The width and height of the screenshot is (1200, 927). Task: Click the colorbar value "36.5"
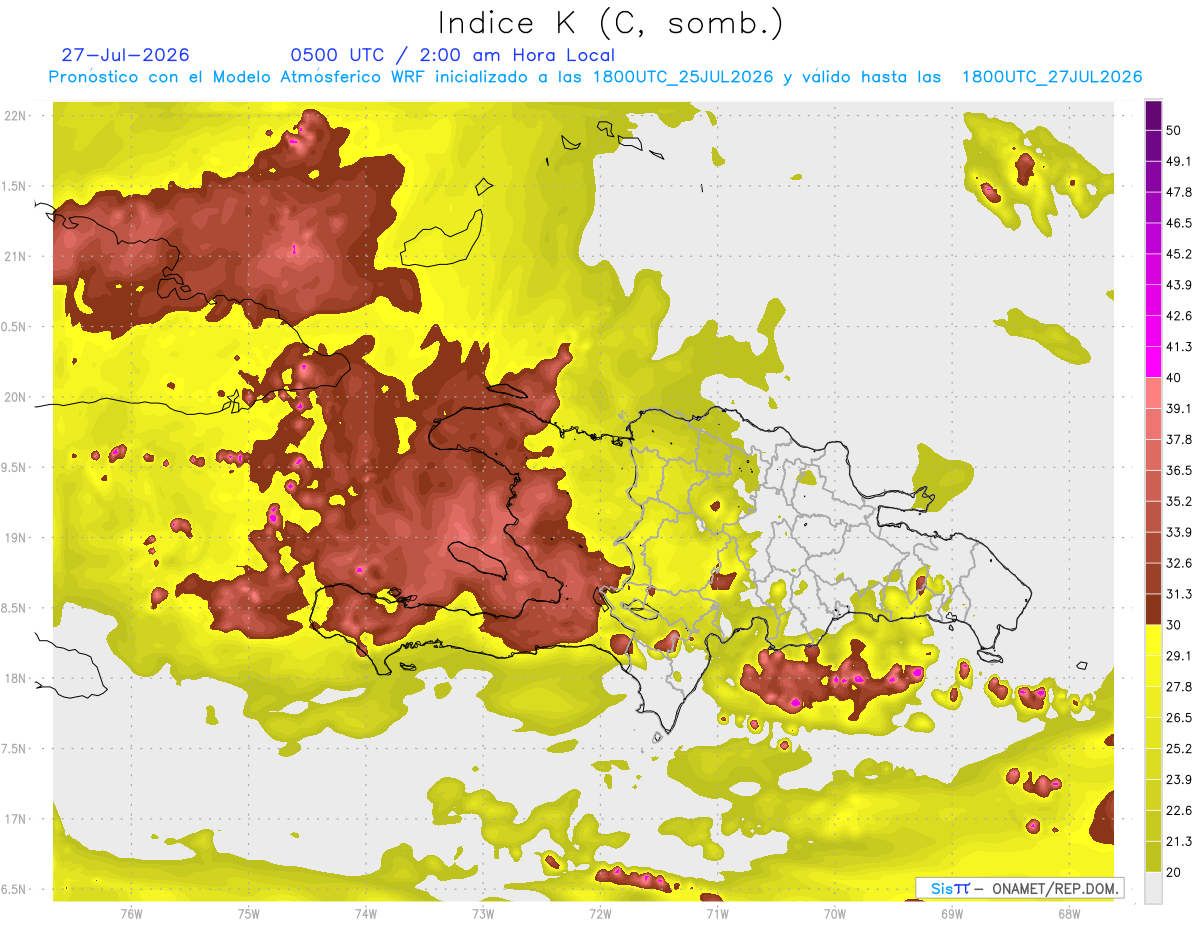coord(1179,470)
